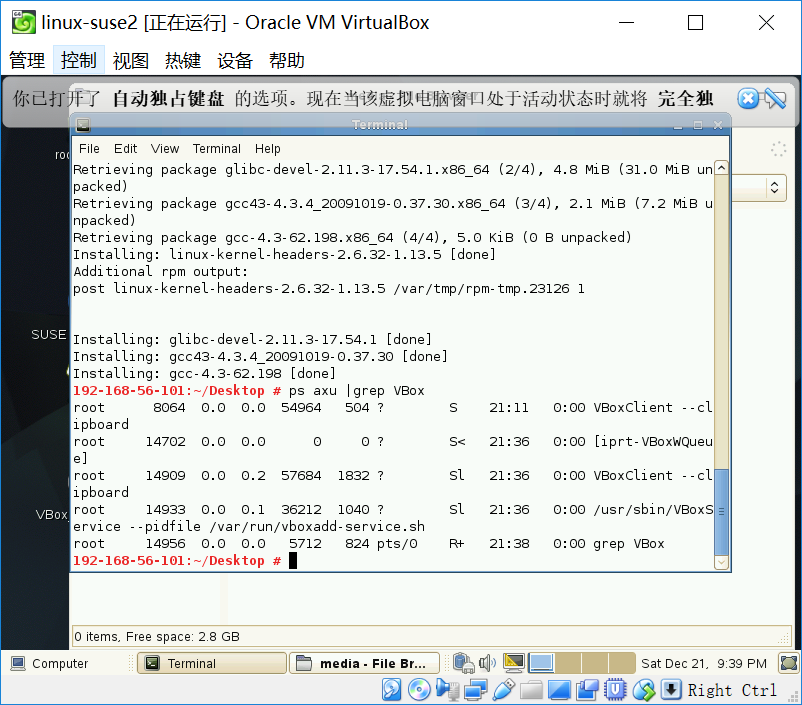Open the 热键 menu in VirtualBox
The width and height of the screenshot is (802, 705).
point(183,60)
